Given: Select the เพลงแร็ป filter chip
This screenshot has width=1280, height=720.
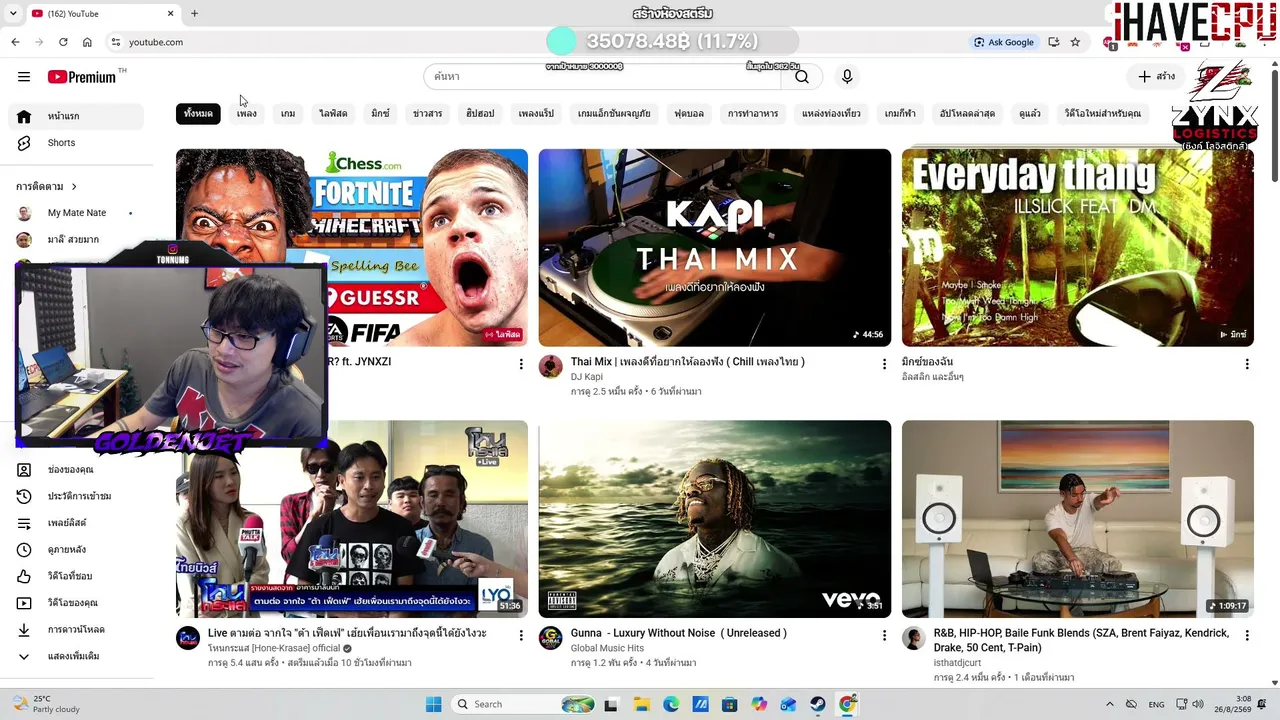Looking at the screenshot, I should pyautogui.click(x=536, y=114).
